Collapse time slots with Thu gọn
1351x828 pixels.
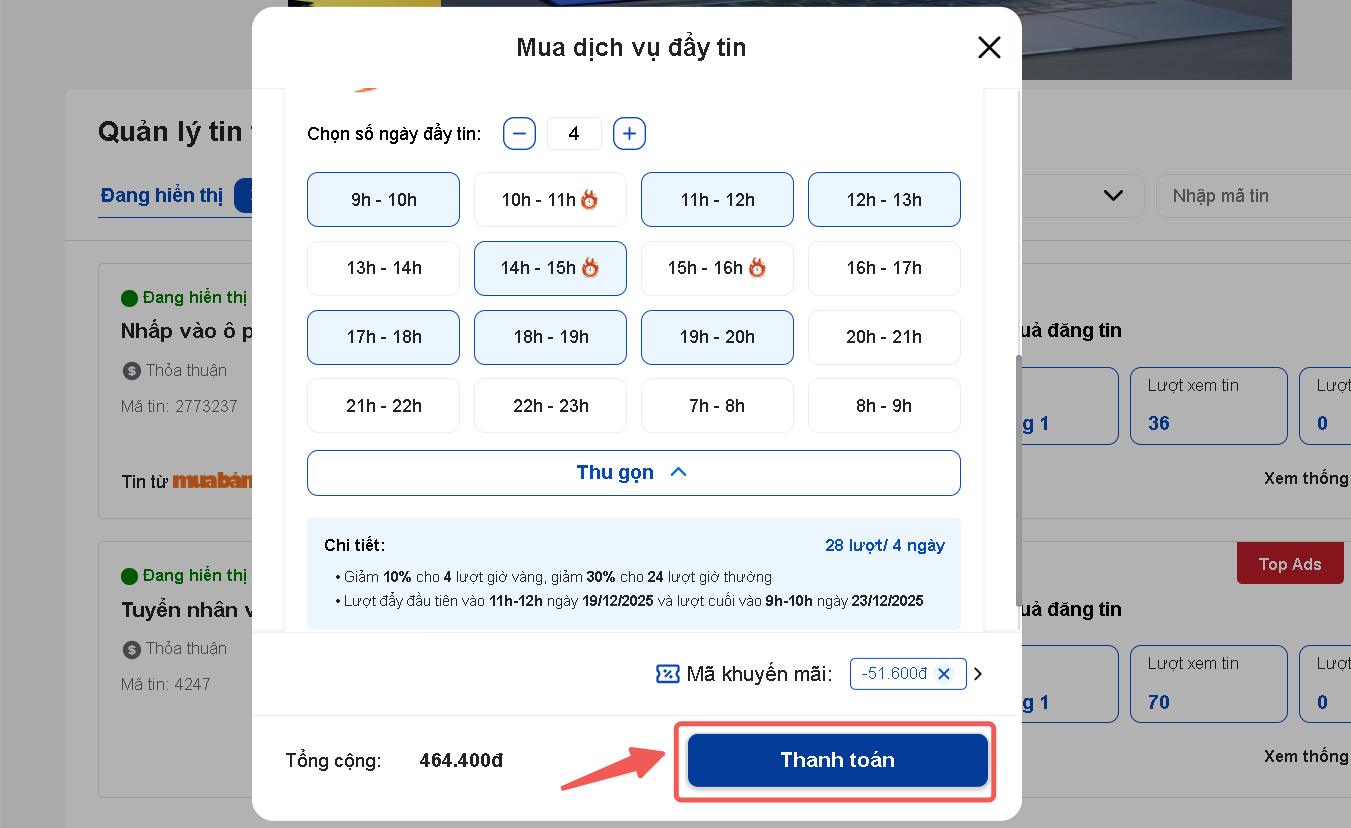(x=633, y=473)
